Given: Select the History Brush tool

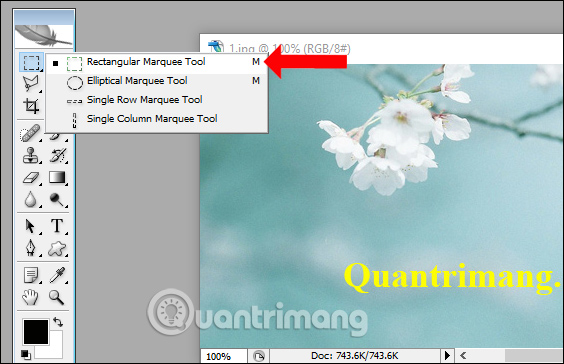Looking at the screenshot, I should (x=58, y=155).
